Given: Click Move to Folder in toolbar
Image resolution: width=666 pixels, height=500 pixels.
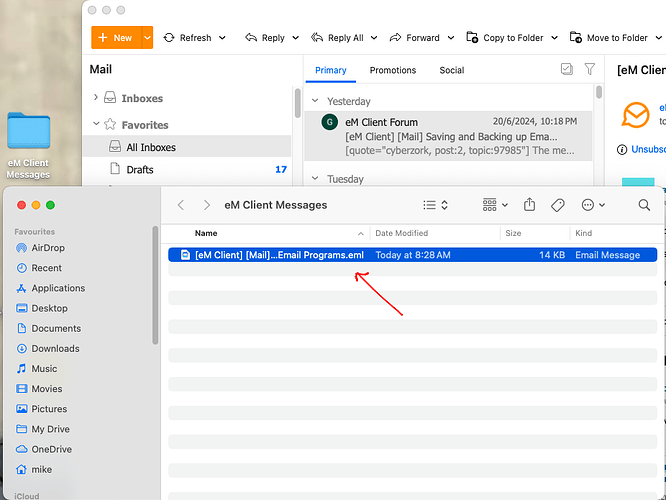Looking at the screenshot, I should click(609, 38).
